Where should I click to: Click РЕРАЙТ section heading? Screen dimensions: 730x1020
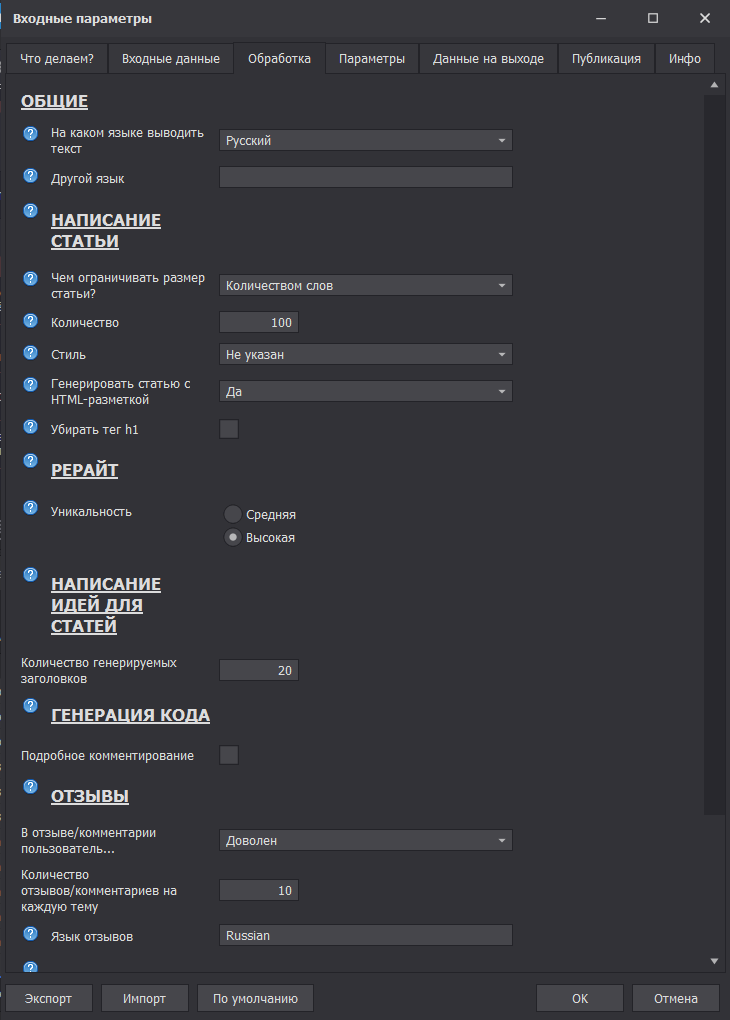(85, 470)
